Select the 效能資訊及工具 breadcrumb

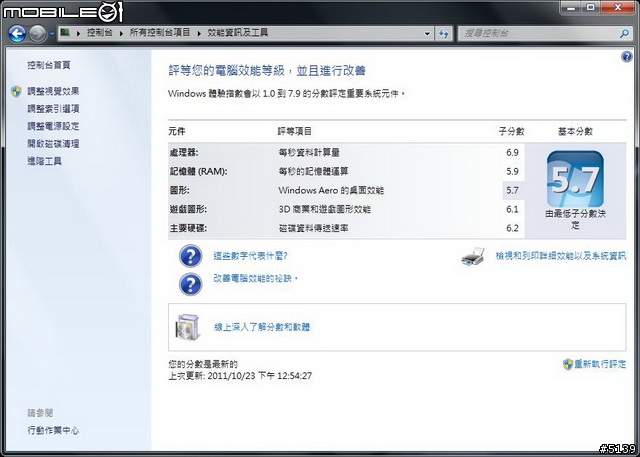point(238,33)
